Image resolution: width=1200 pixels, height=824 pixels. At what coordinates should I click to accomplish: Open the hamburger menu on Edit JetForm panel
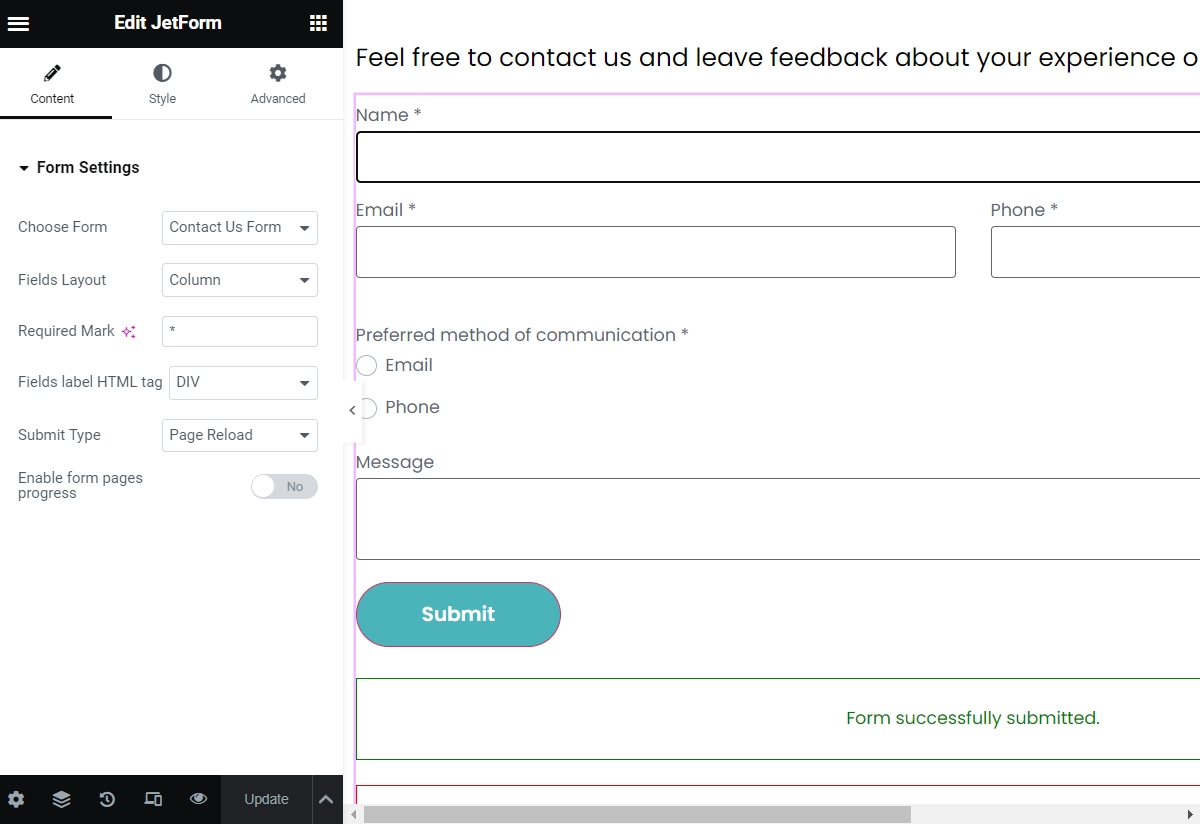tap(18, 23)
